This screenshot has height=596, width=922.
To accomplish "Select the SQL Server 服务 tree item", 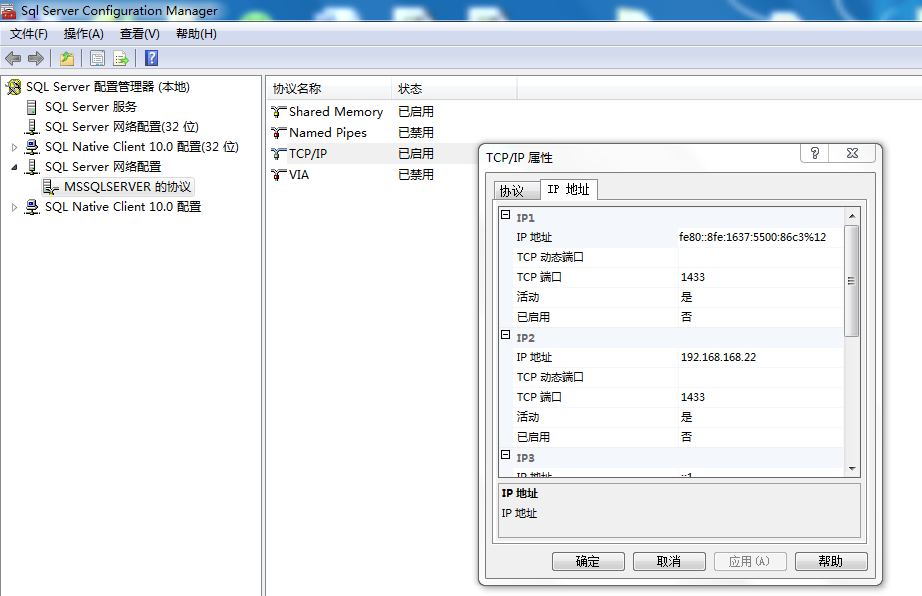I will [x=91, y=107].
